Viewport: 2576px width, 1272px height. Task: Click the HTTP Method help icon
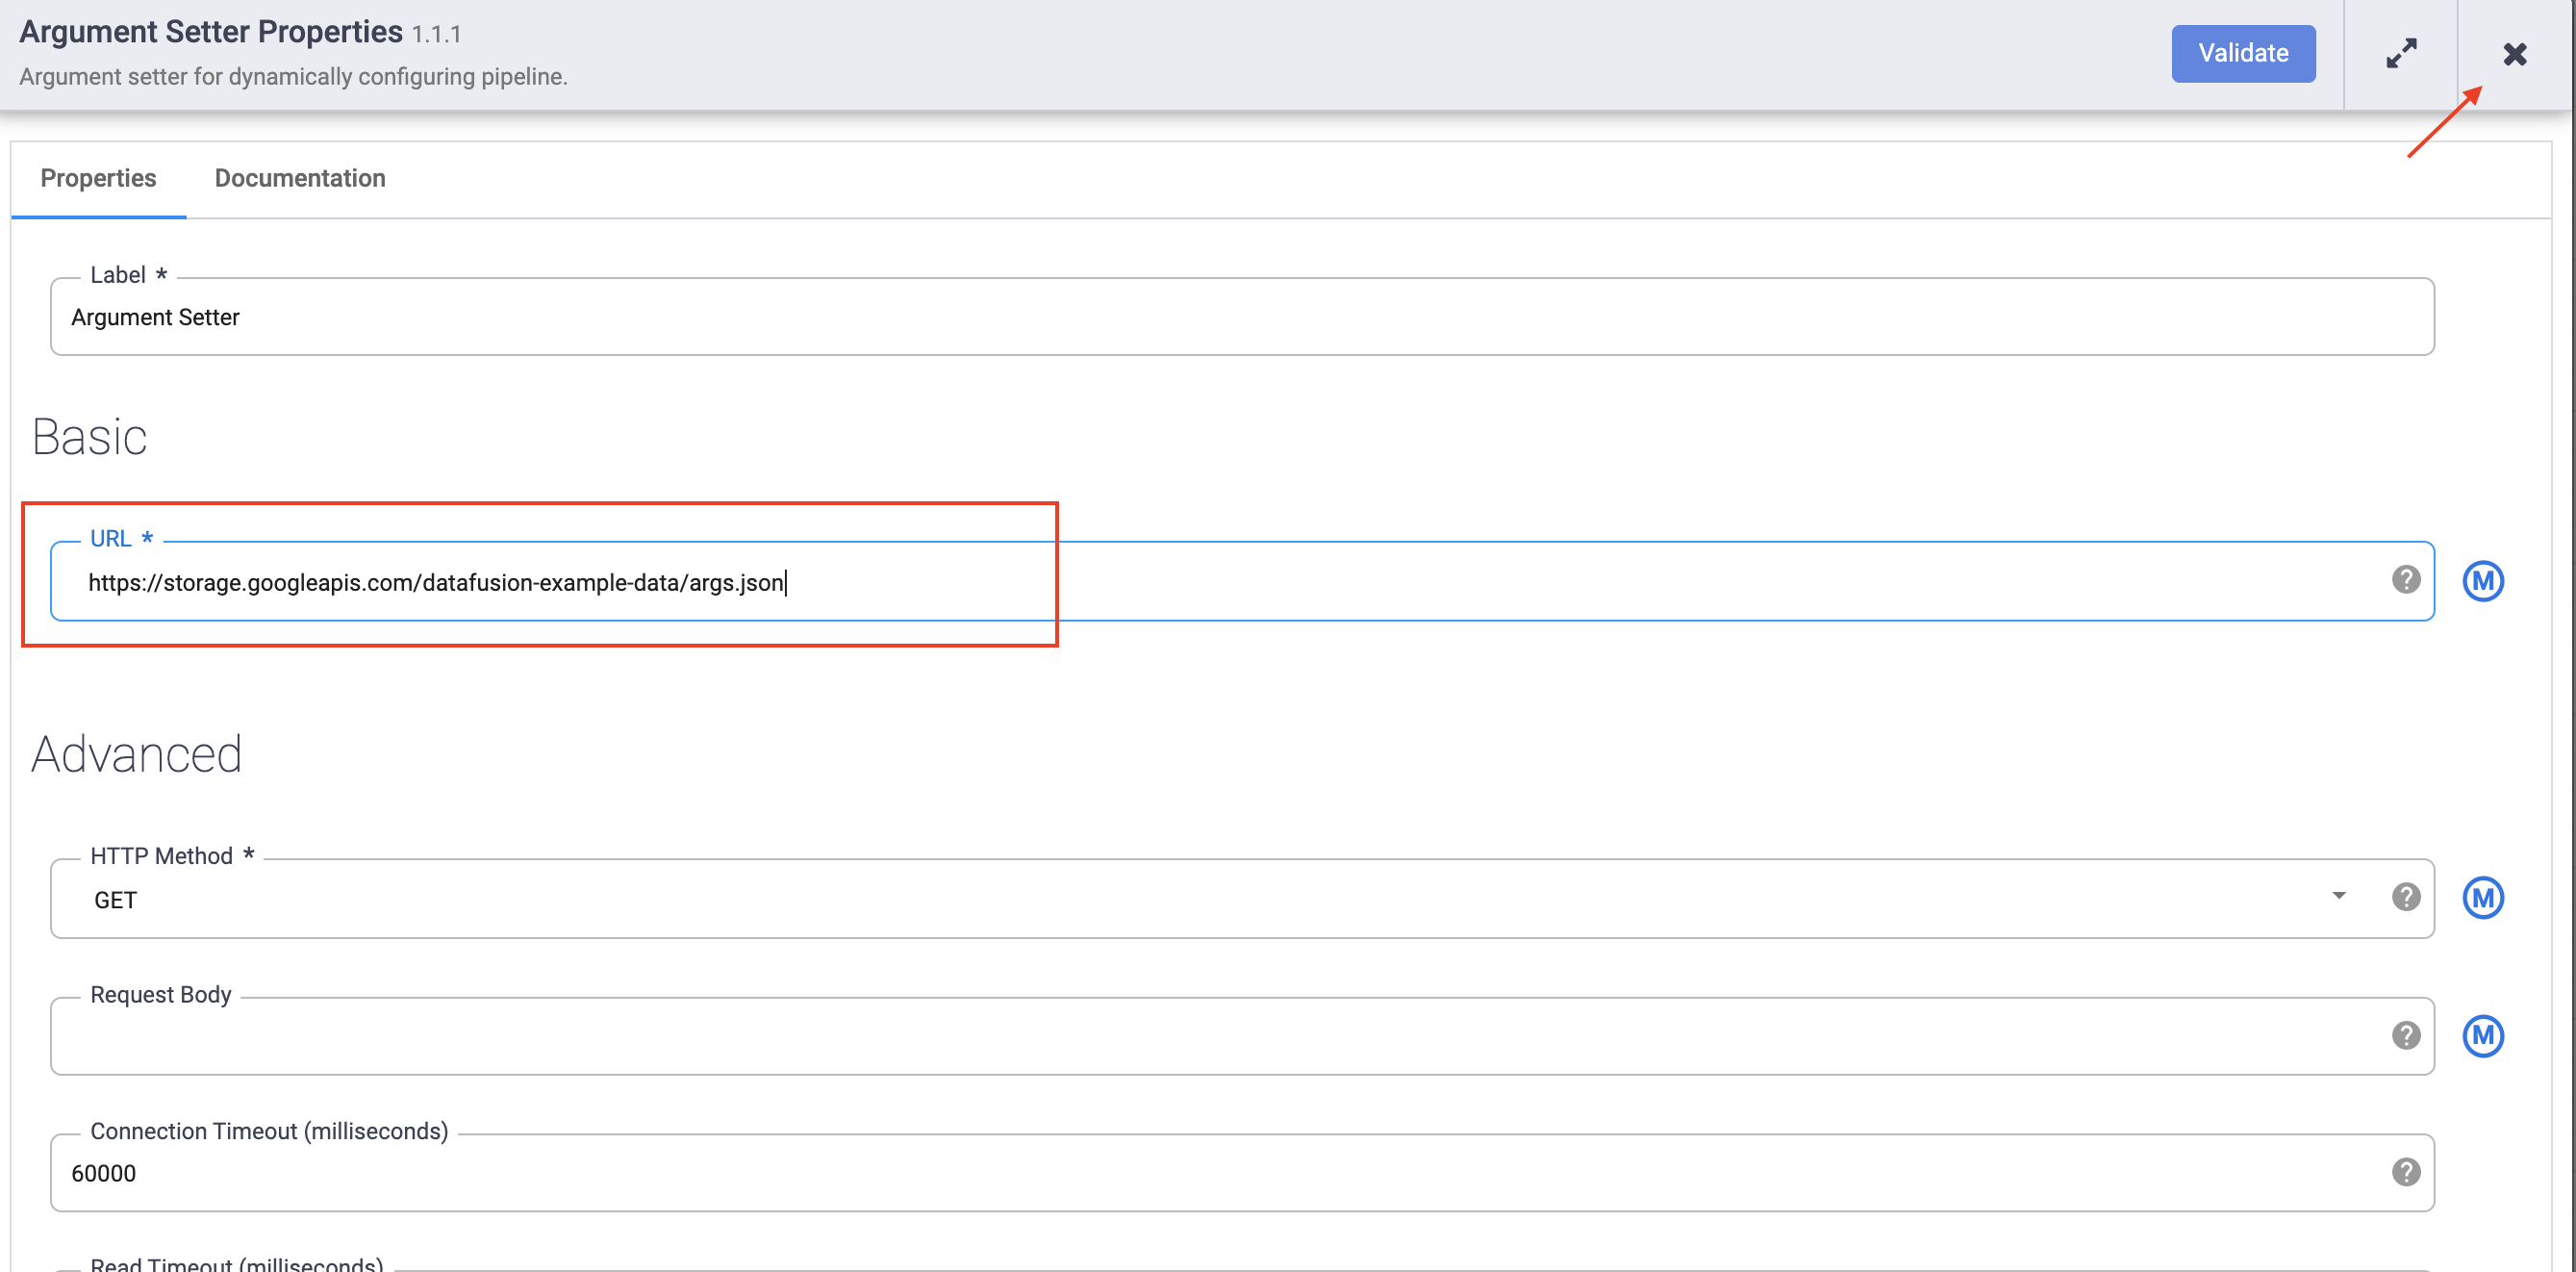2405,897
